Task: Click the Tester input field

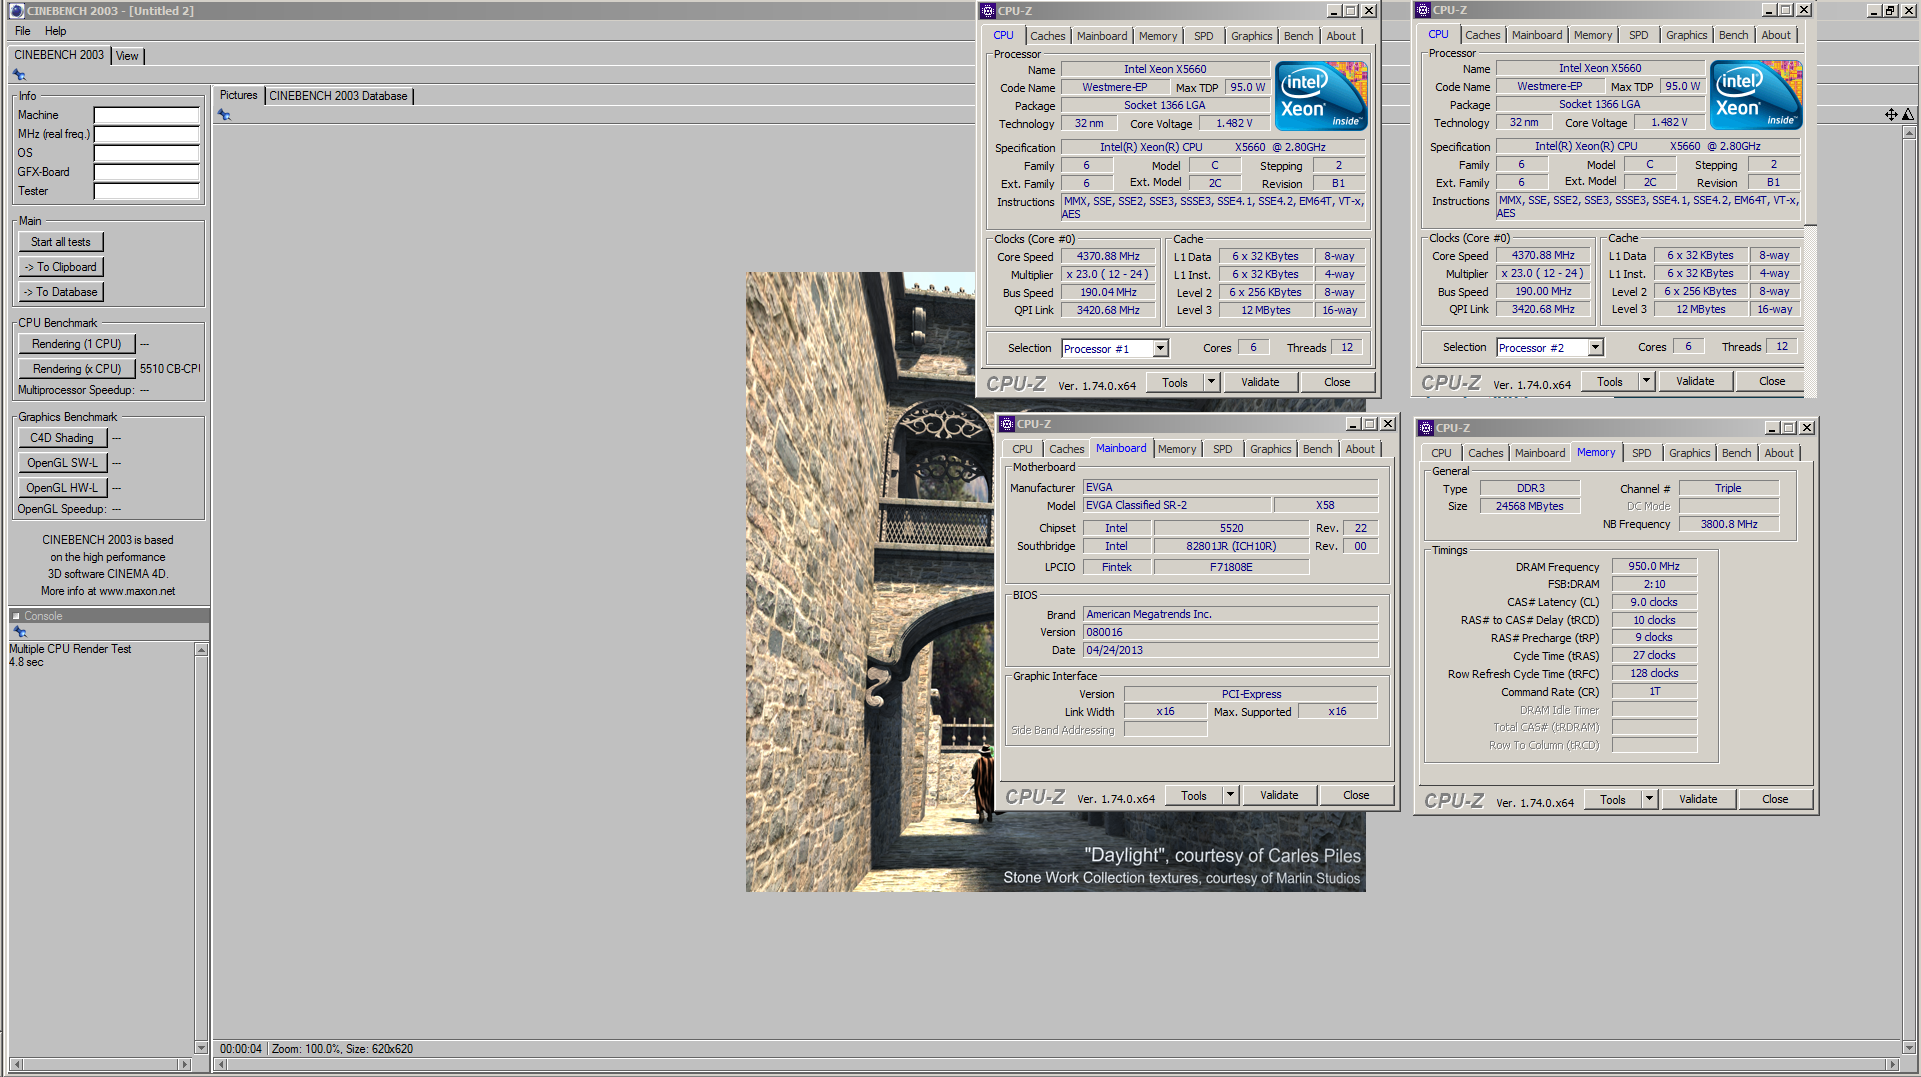Action: 146,191
